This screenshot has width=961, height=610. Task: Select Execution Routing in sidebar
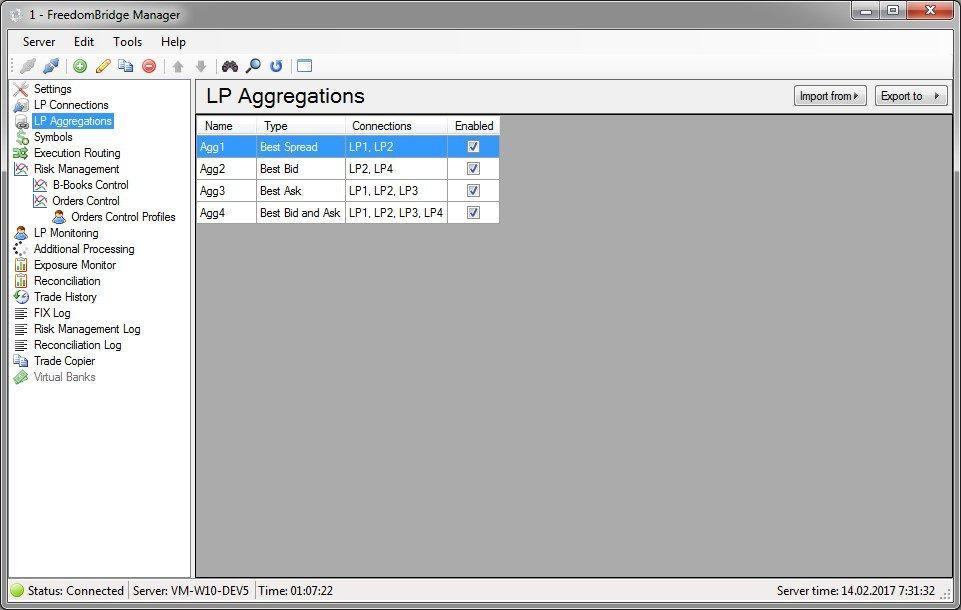[76, 153]
